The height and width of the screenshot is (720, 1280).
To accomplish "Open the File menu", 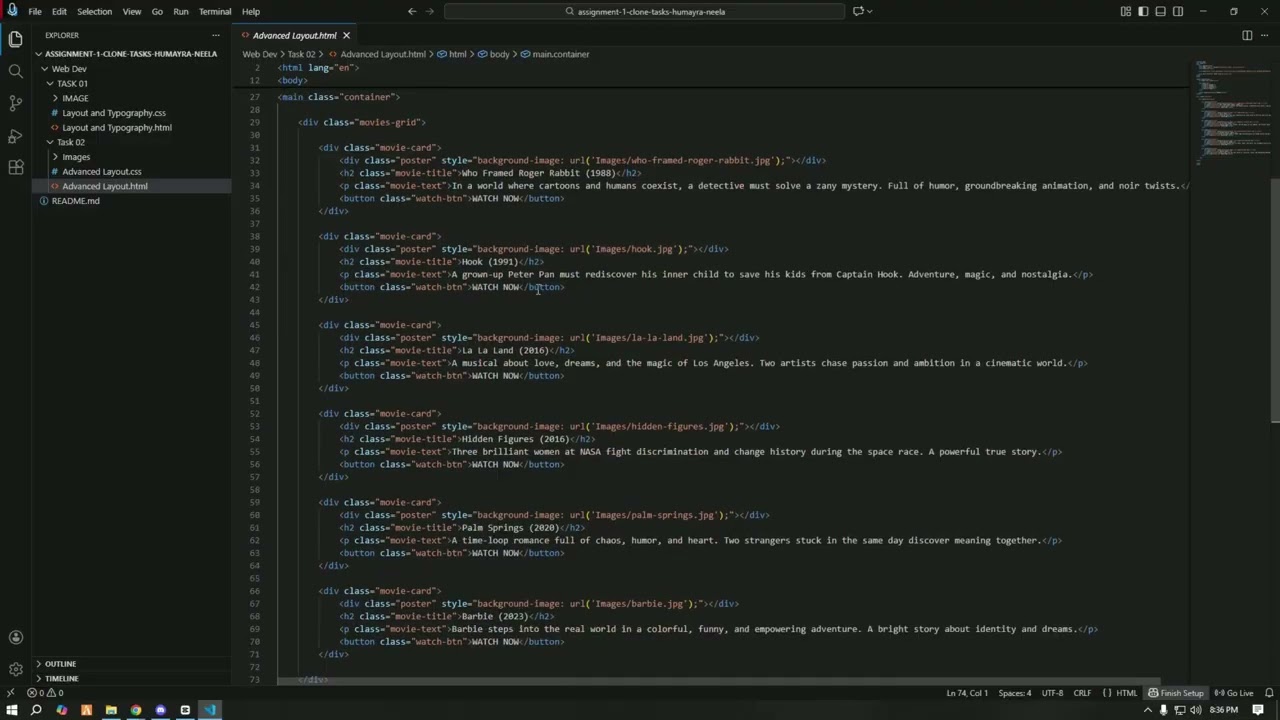I will coord(35,11).
